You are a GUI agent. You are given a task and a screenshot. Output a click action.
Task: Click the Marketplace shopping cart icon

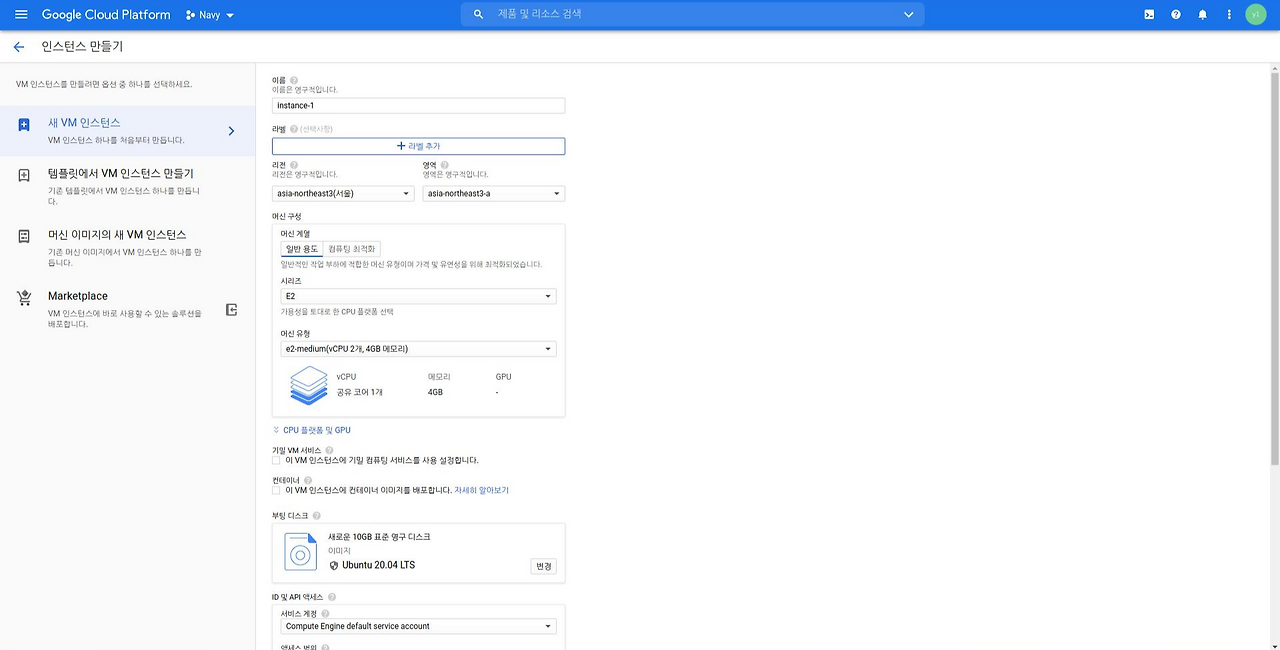click(x=24, y=298)
